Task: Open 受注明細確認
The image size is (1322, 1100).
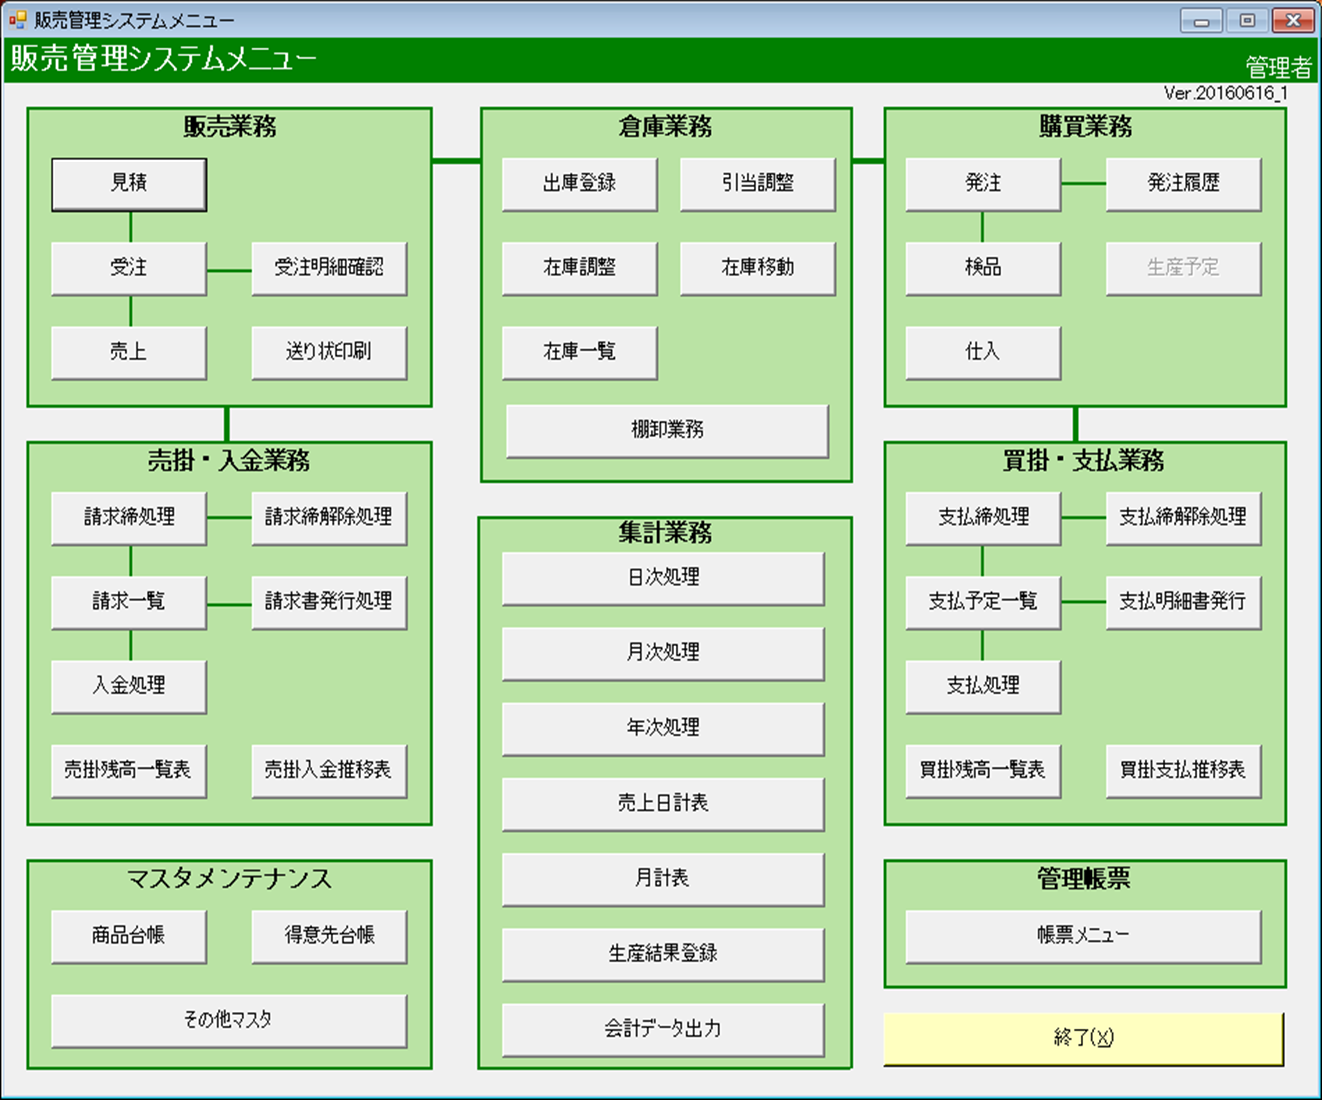Action: (x=329, y=268)
